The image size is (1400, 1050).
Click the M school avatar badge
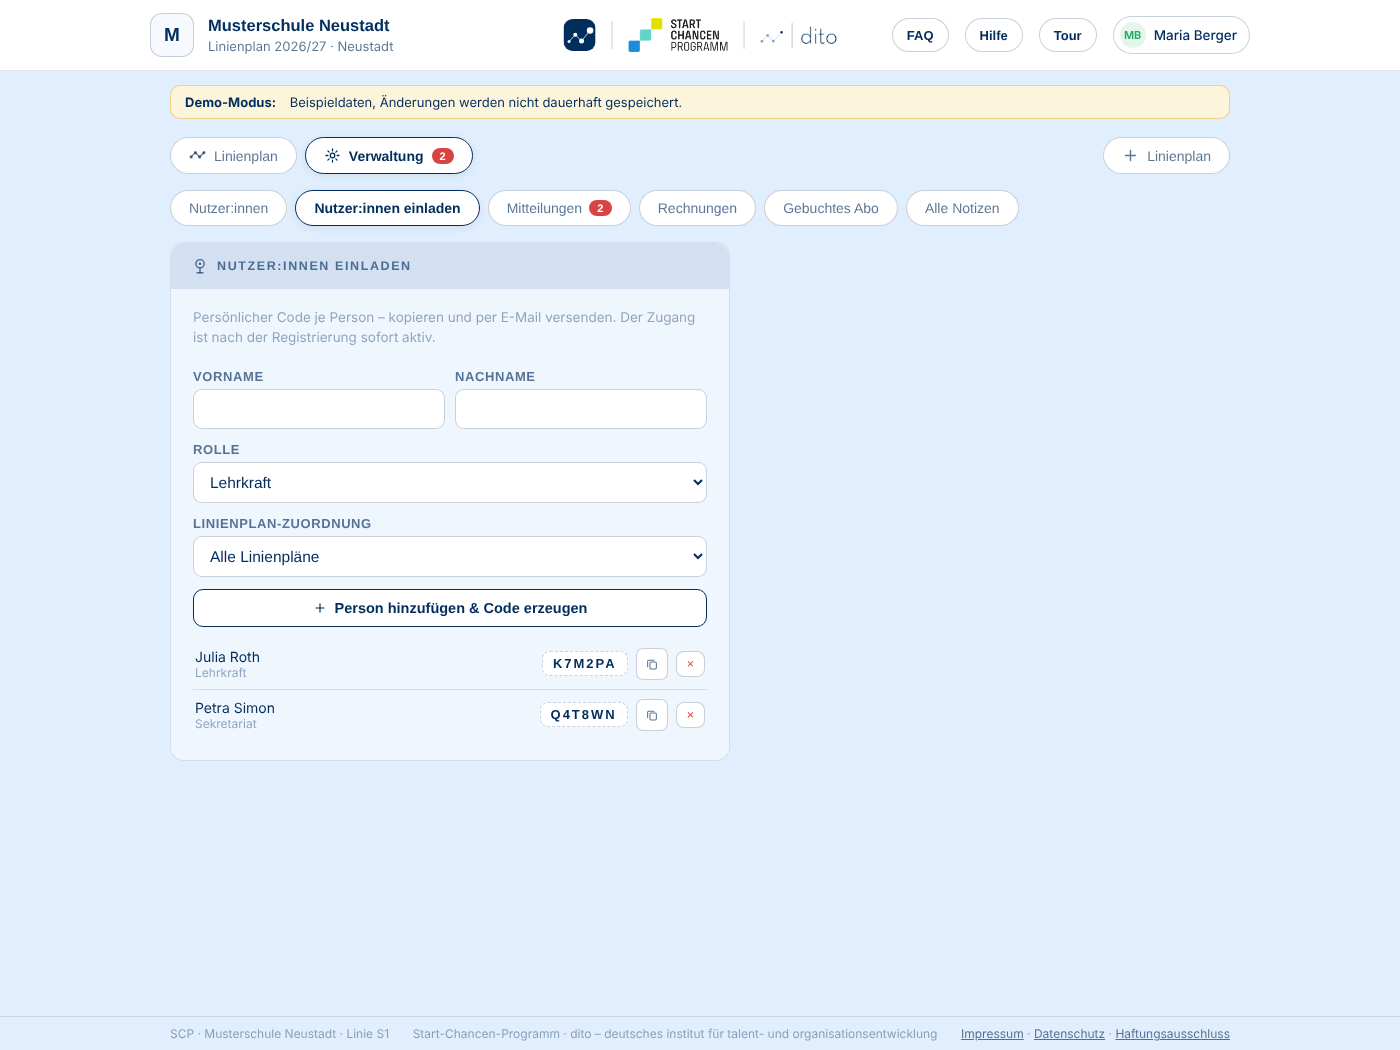click(172, 35)
